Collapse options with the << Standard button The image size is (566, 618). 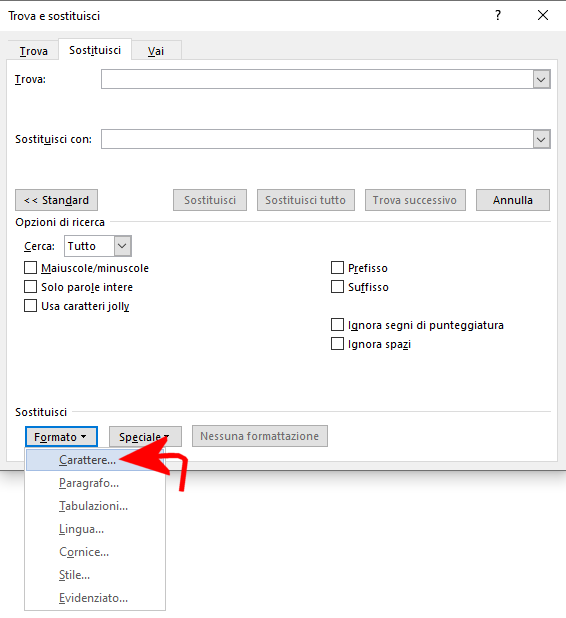pos(56,200)
